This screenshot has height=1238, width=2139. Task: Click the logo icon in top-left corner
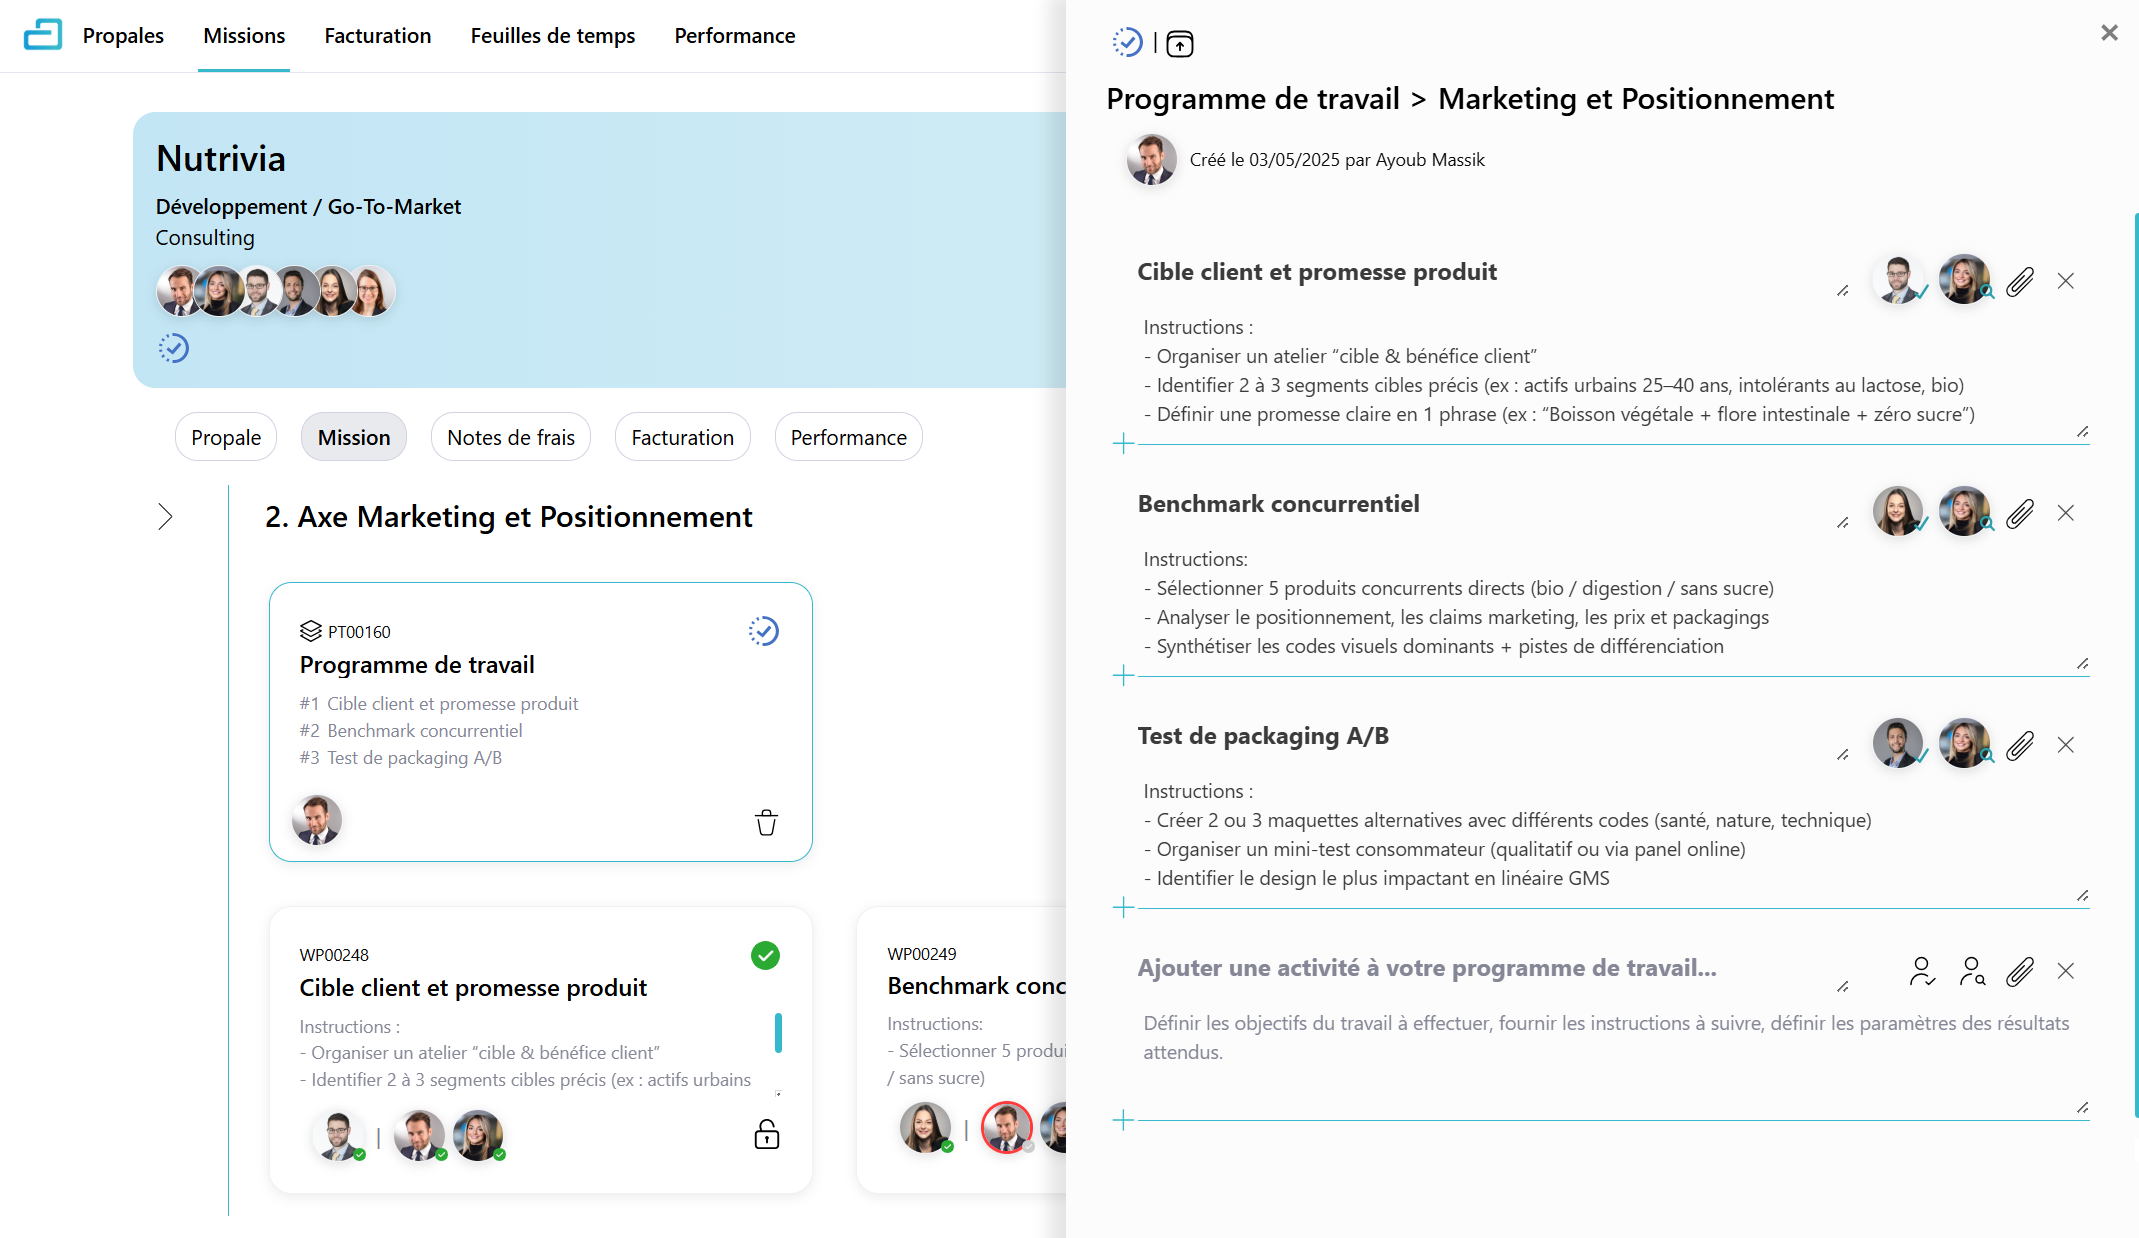click(x=42, y=35)
